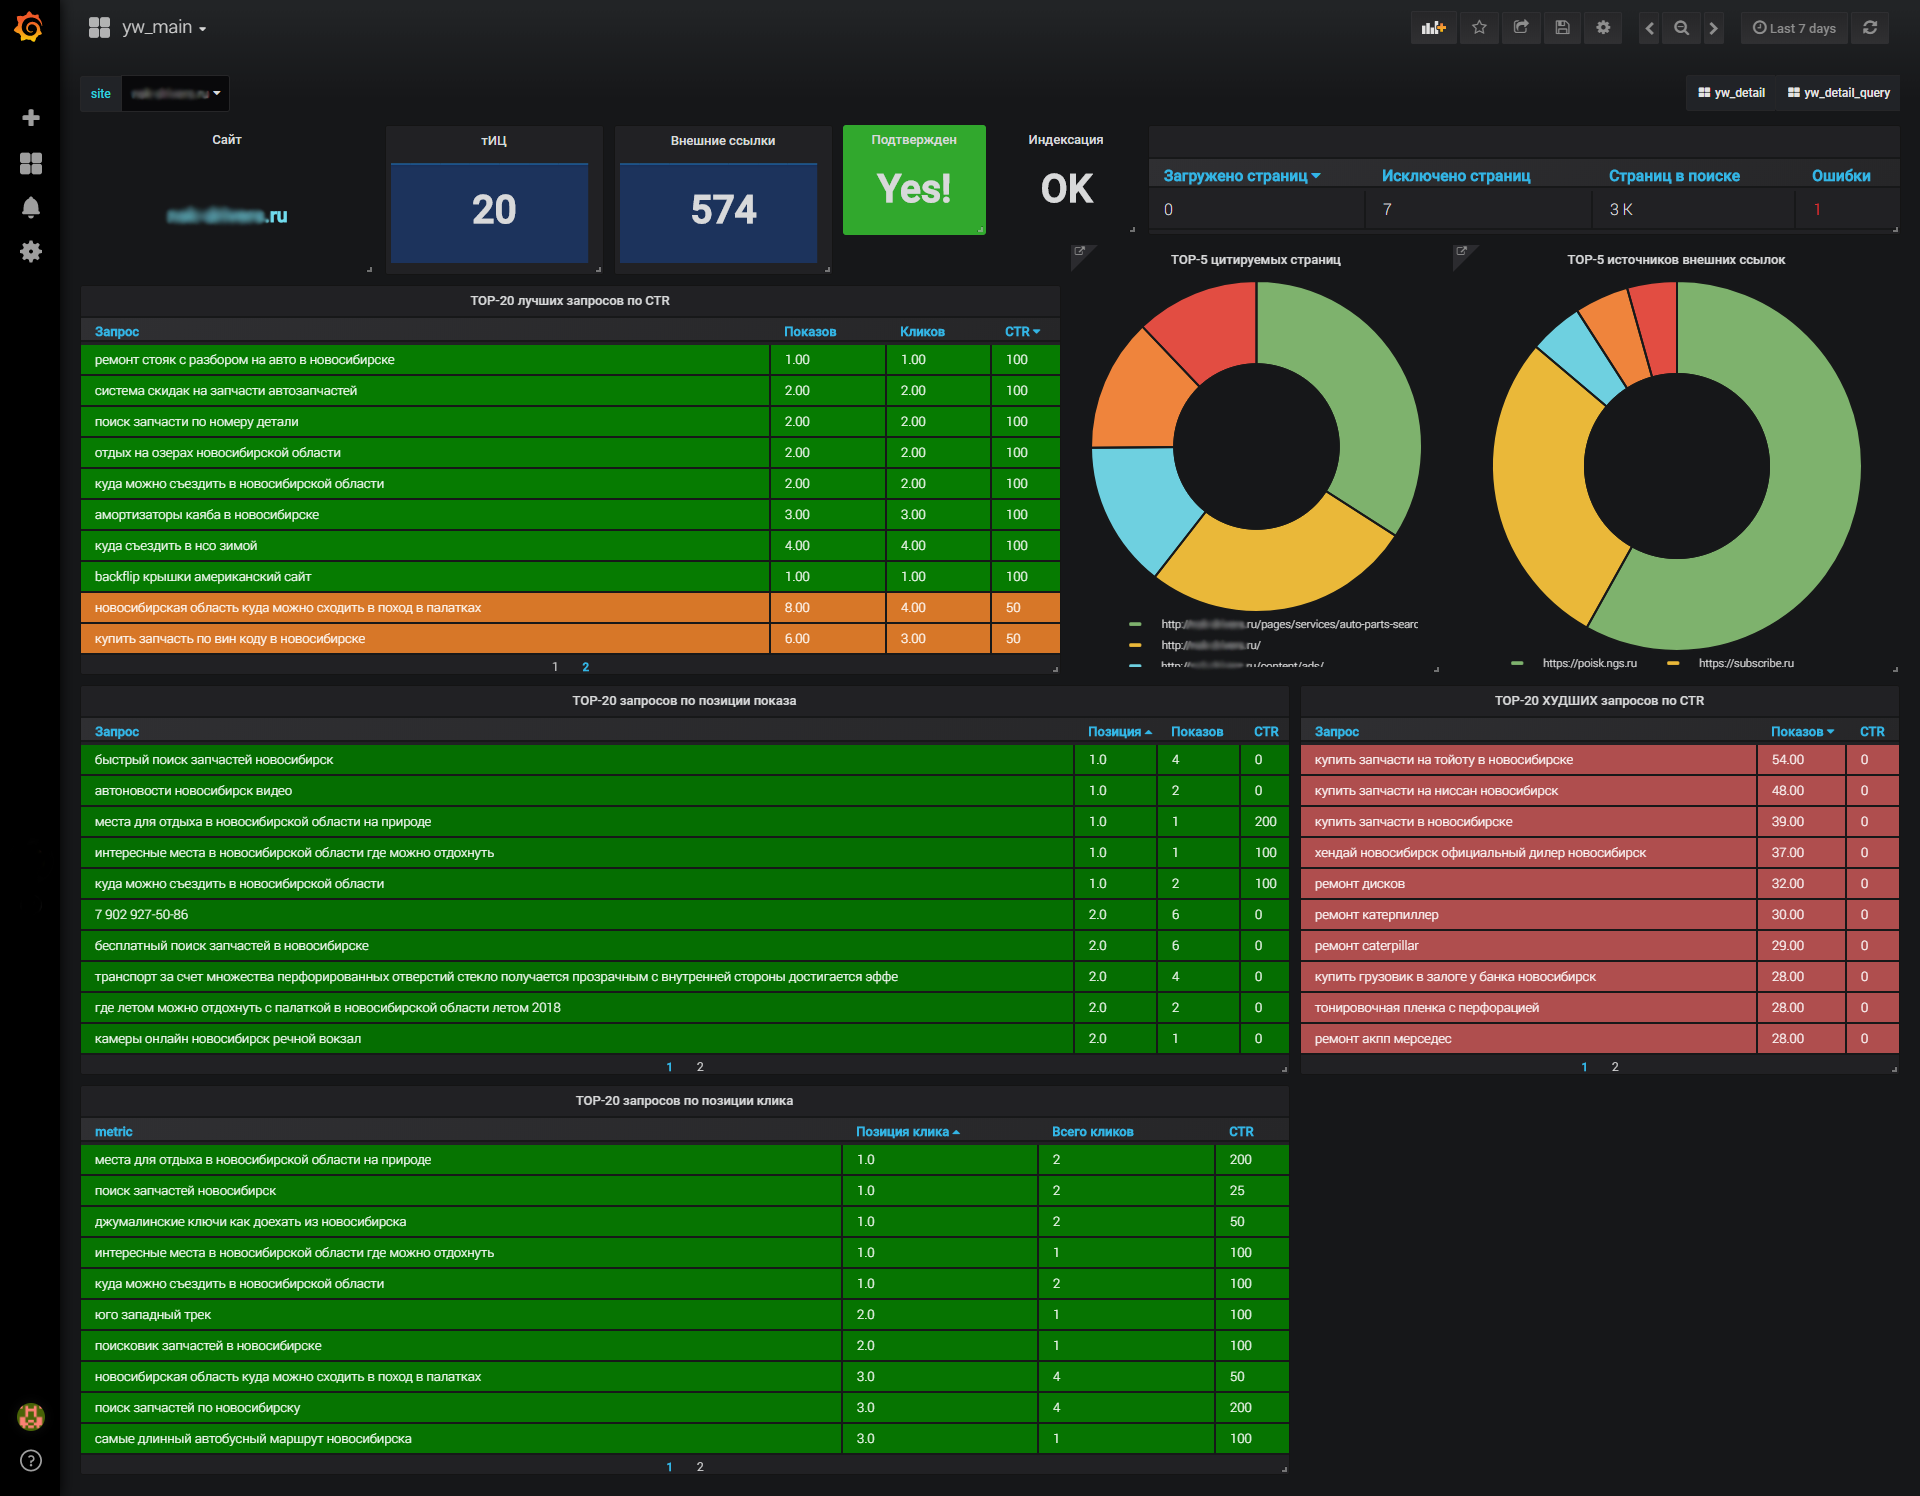Click the Всего кликов column header
Viewport: 1920px width, 1496px height.
click(1092, 1132)
